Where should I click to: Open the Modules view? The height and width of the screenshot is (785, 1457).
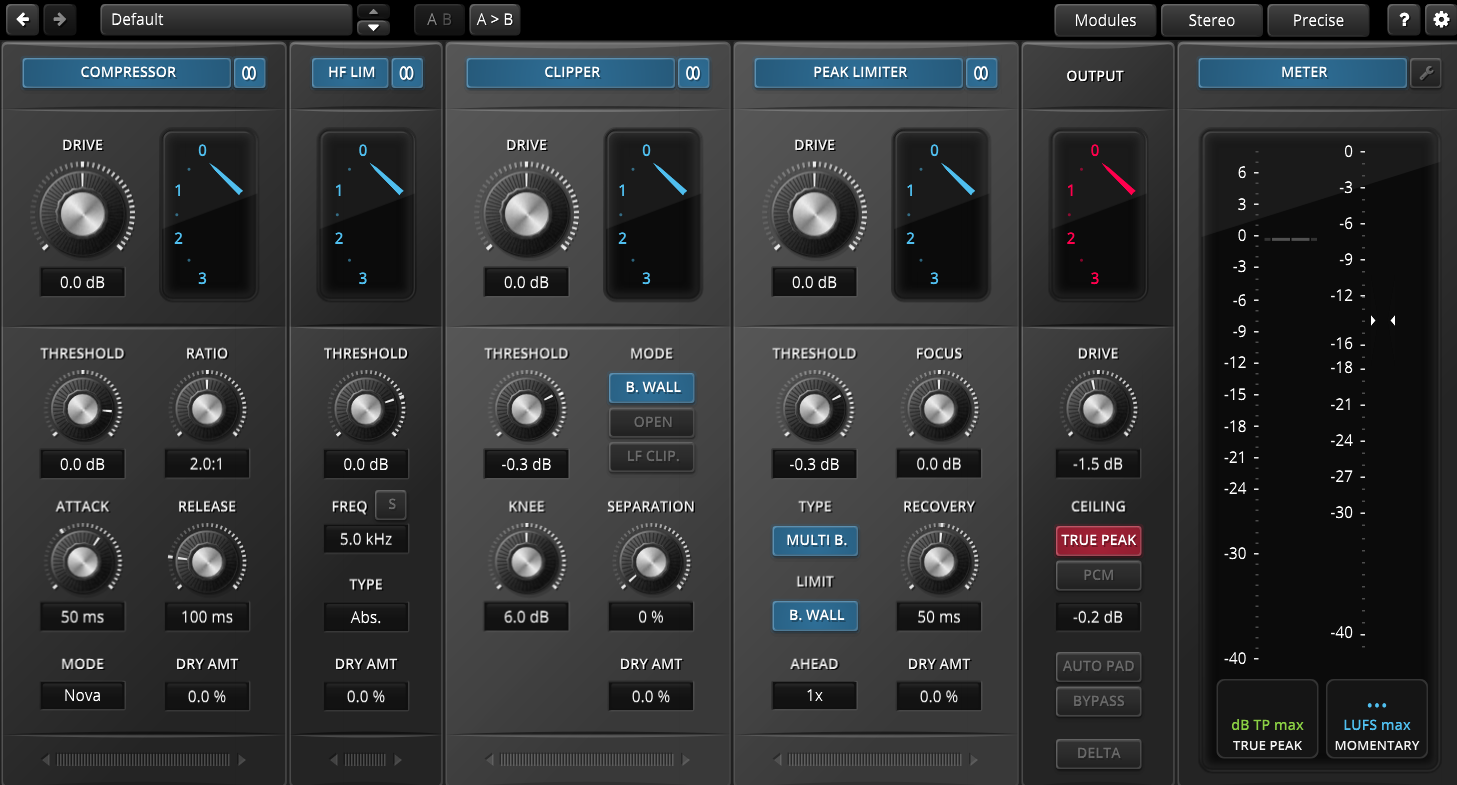tap(1105, 19)
